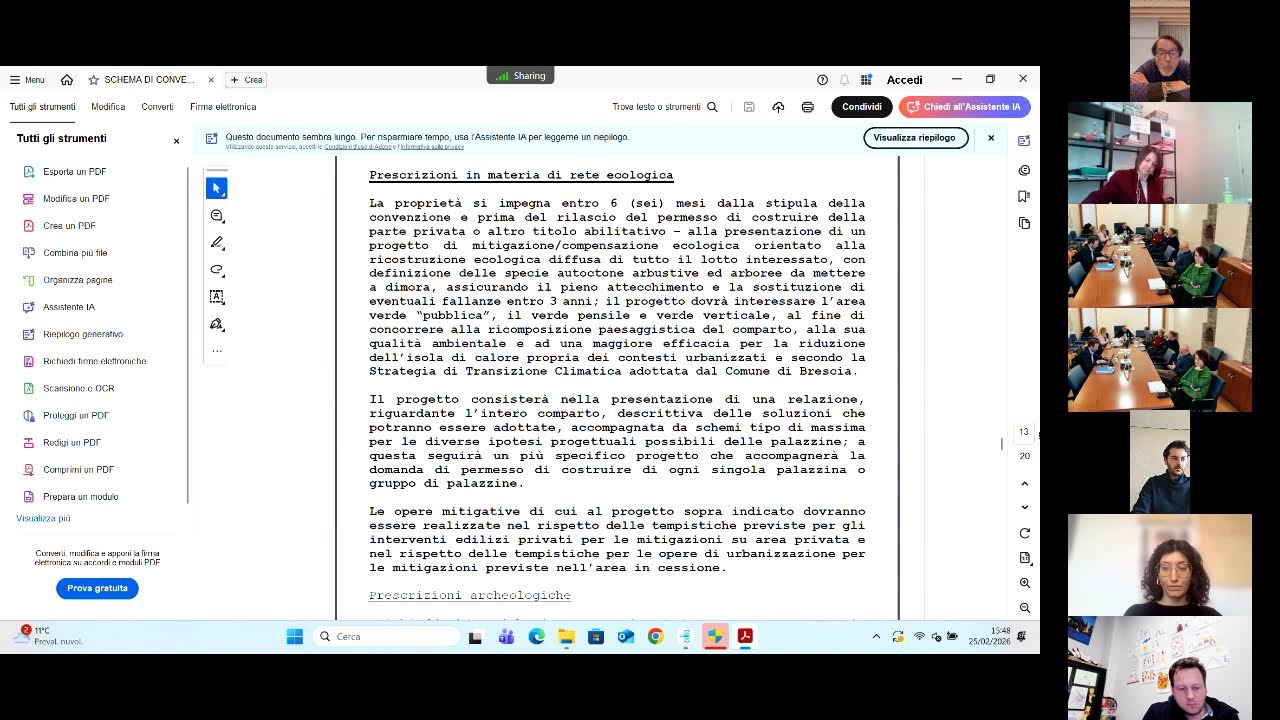
Task: Select the highlighter pen tool
Action: (x=216, y=243)
